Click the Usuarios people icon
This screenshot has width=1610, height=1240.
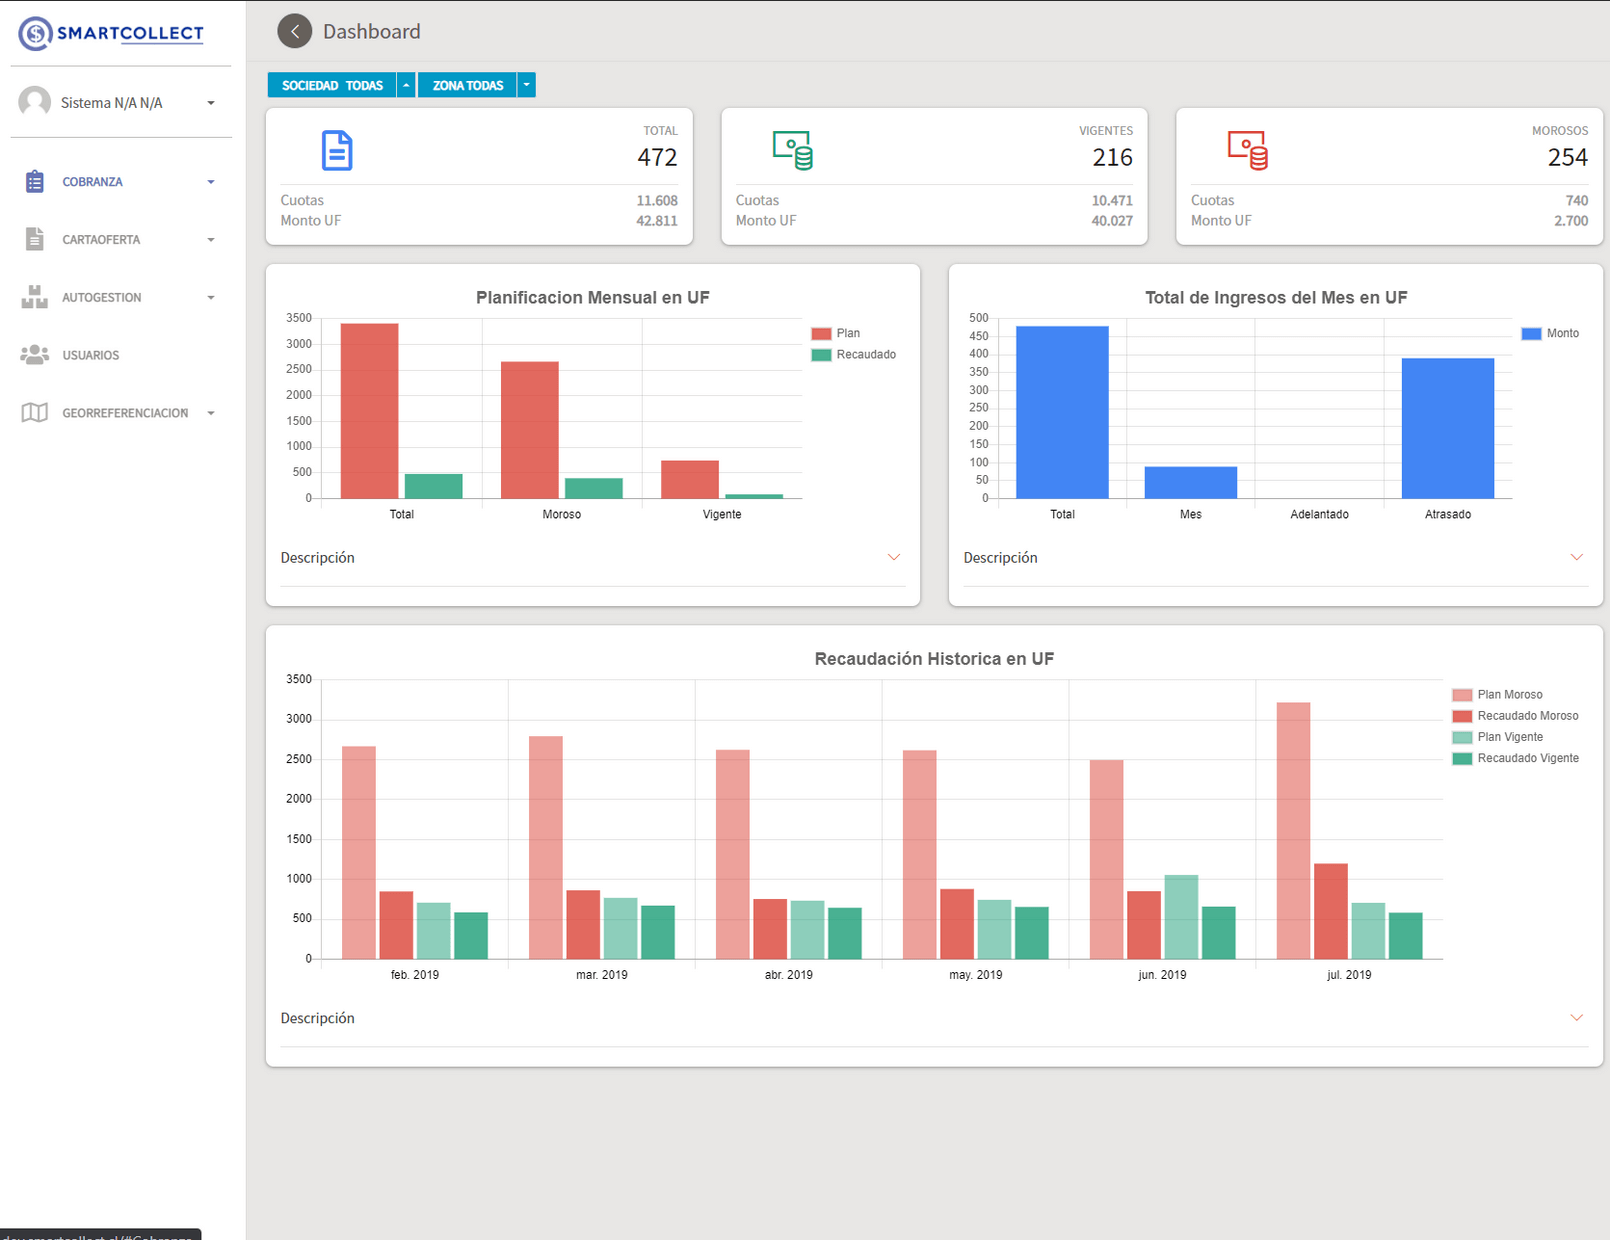click(x=35, y=355)
